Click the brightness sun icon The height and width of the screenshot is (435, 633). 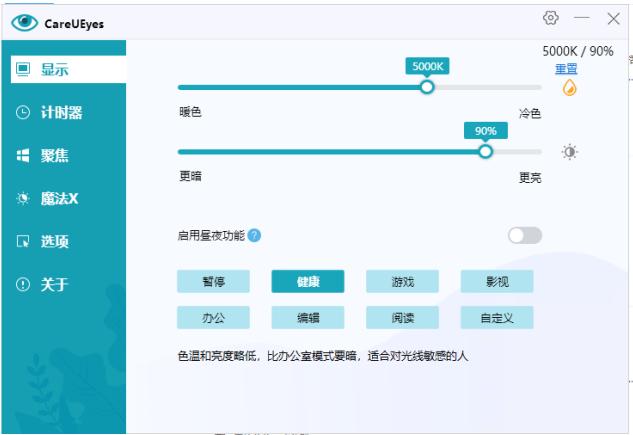(x=570, y=152)
